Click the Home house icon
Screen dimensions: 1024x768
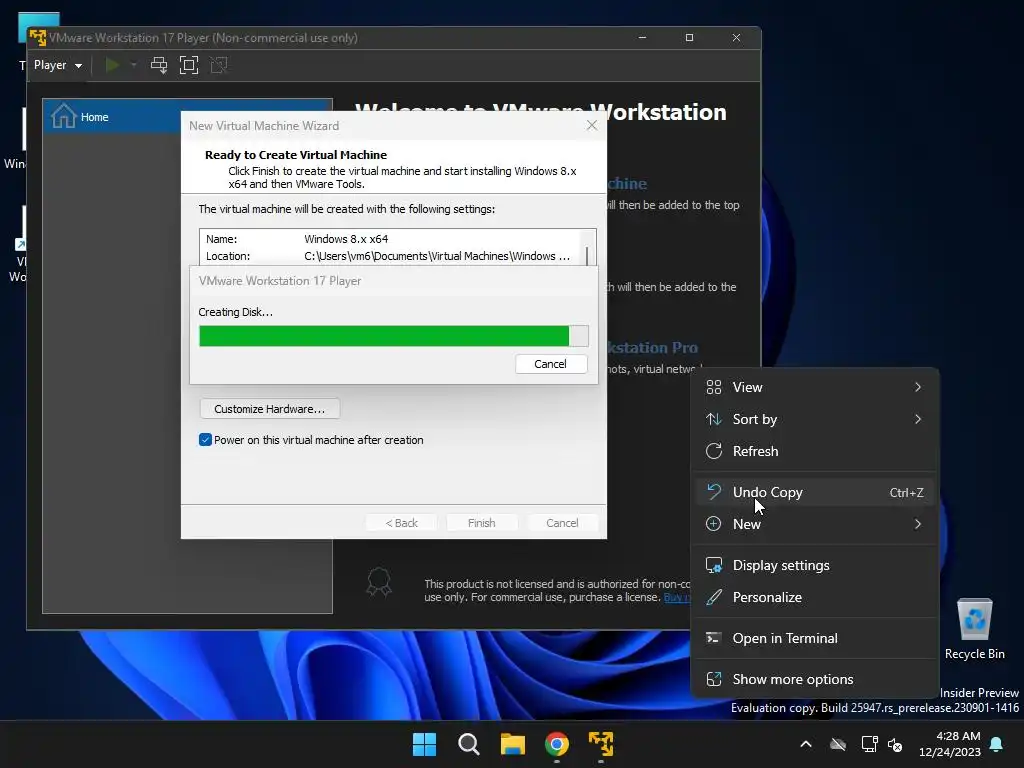(x=63, y=116)
